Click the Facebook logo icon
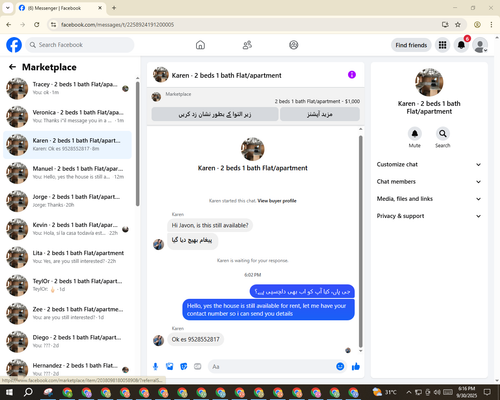The width and height of the screenshot is (500, 400). (x=14, y=45)
